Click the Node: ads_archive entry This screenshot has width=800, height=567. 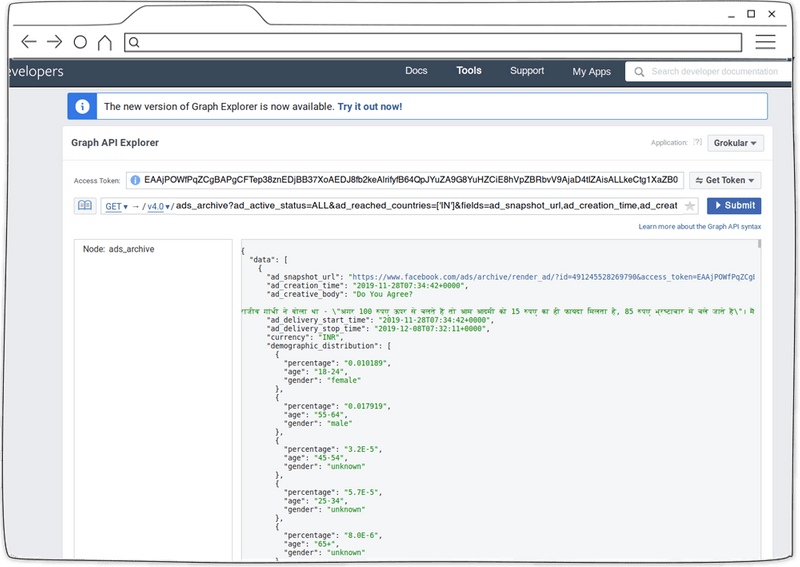tap(118, 249)
